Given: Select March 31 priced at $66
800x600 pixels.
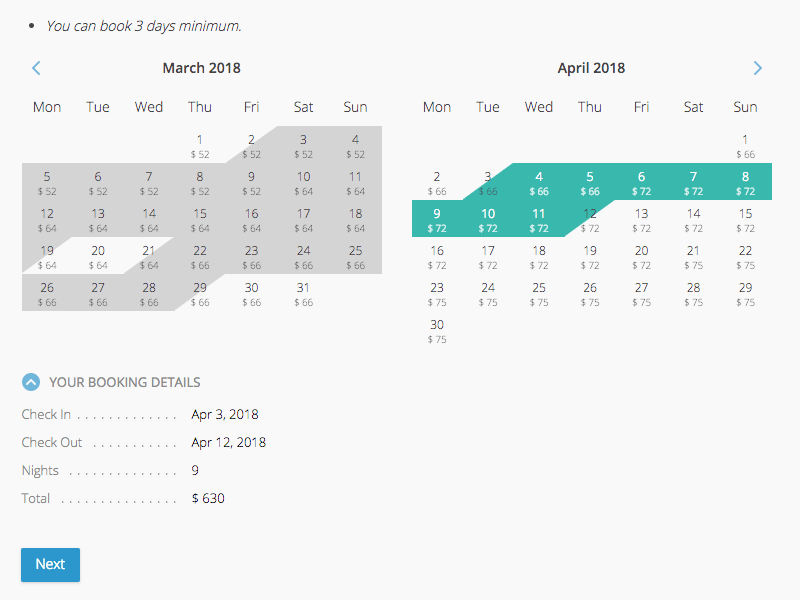Looking at the screenshot, I should click(x=303, y=294).
